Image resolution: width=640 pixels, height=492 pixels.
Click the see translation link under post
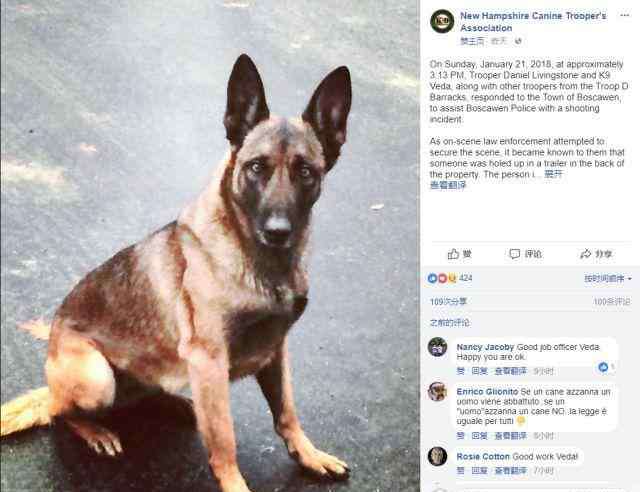448,185
